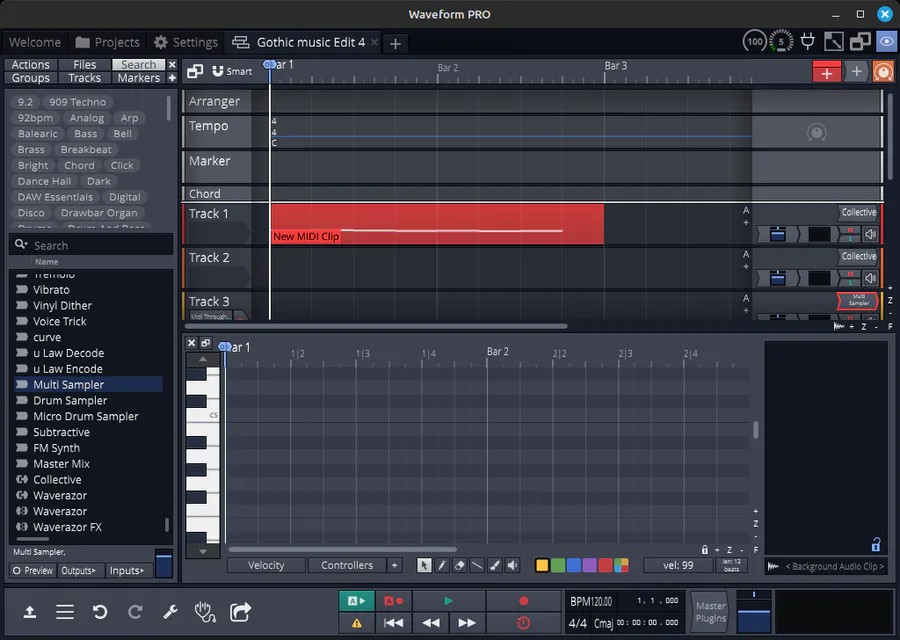This screenshot has width=900, height=640.
Task: Toggle note audition speaker in MIDI editor
Action: click(513, 565)
